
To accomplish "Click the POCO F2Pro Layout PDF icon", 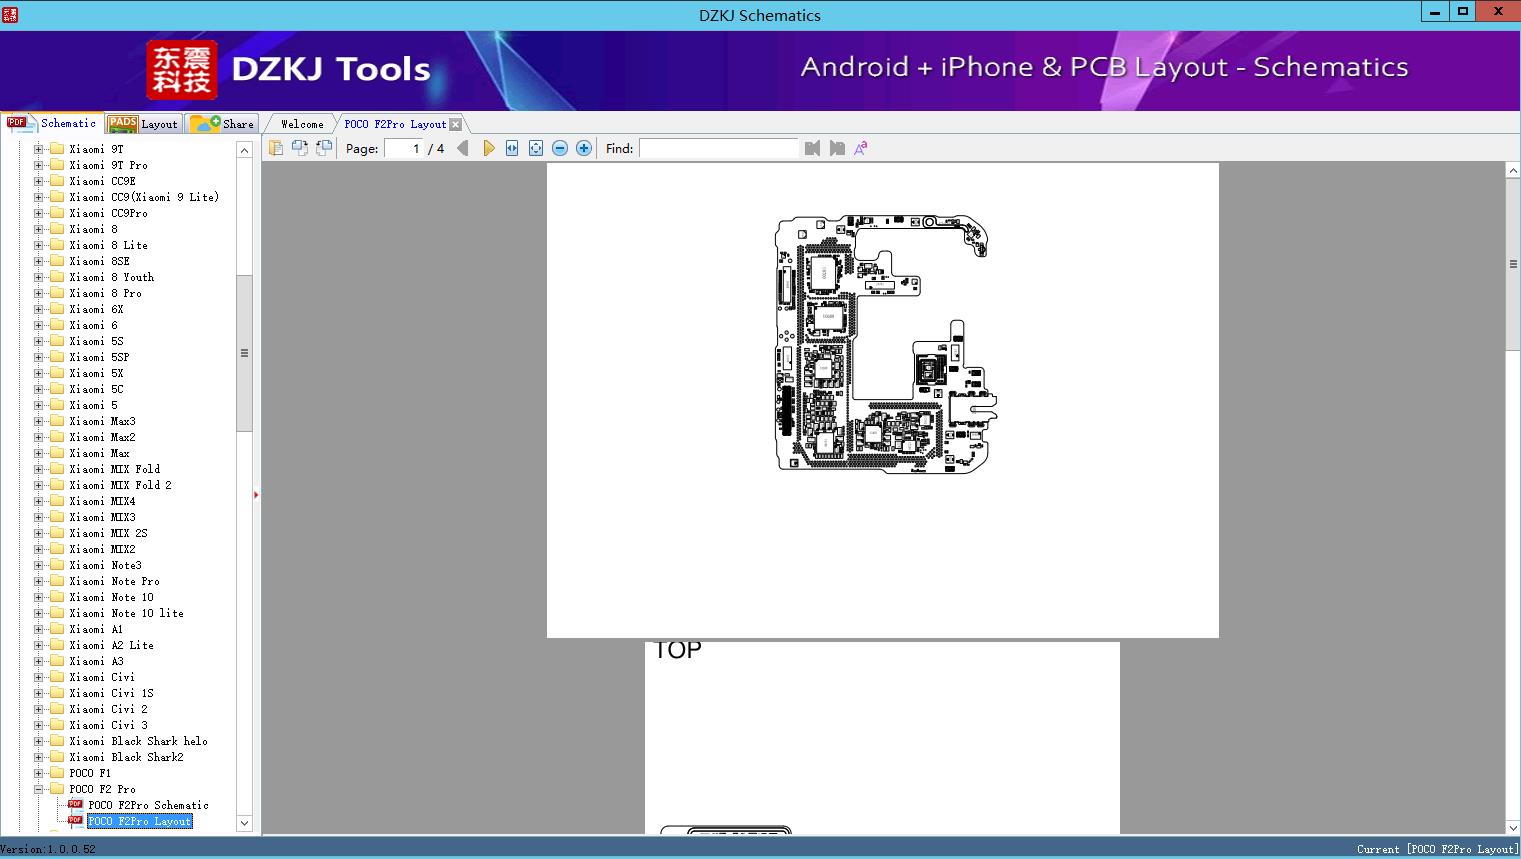I will (75, 821).
